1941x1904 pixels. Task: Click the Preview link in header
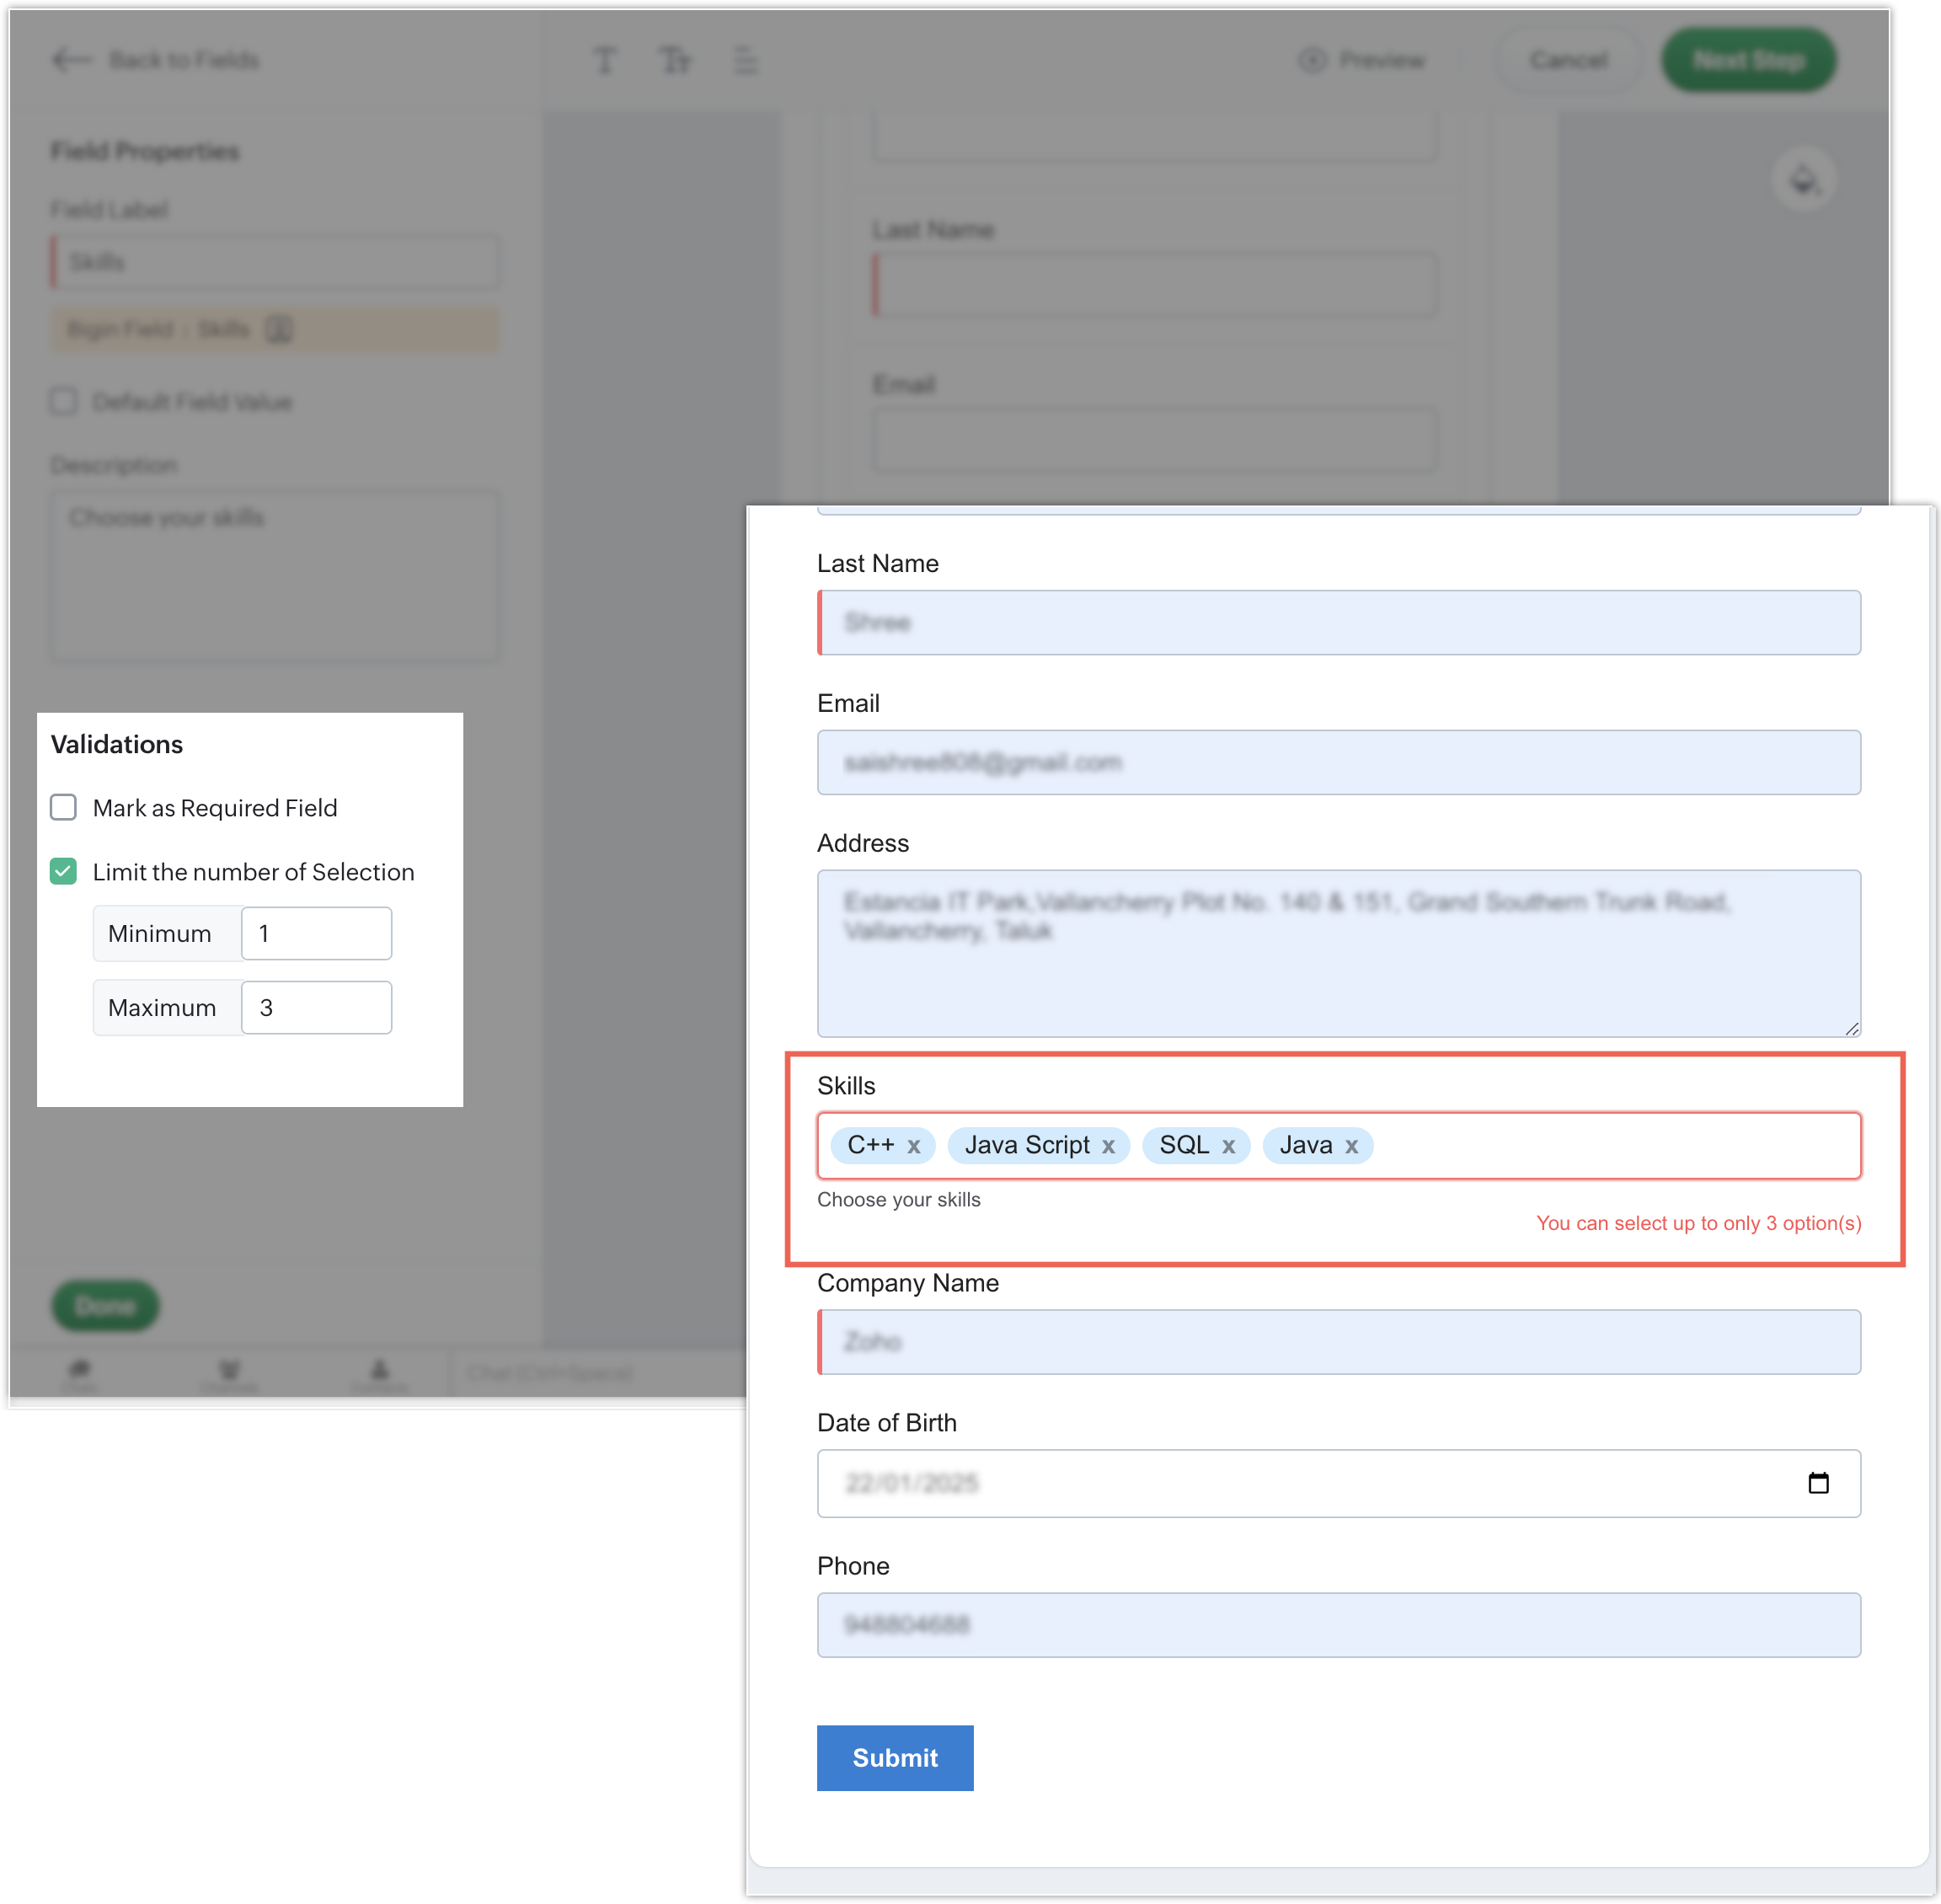[1363, 60]
